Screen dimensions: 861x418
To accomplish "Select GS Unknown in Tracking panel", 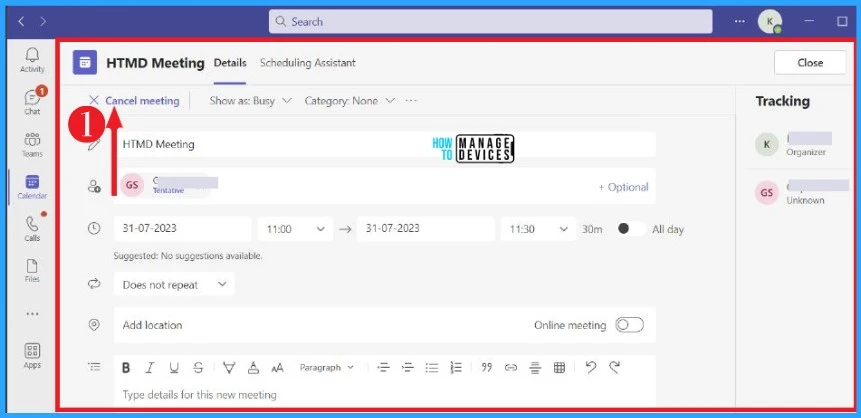I will [x=802, y=192].
